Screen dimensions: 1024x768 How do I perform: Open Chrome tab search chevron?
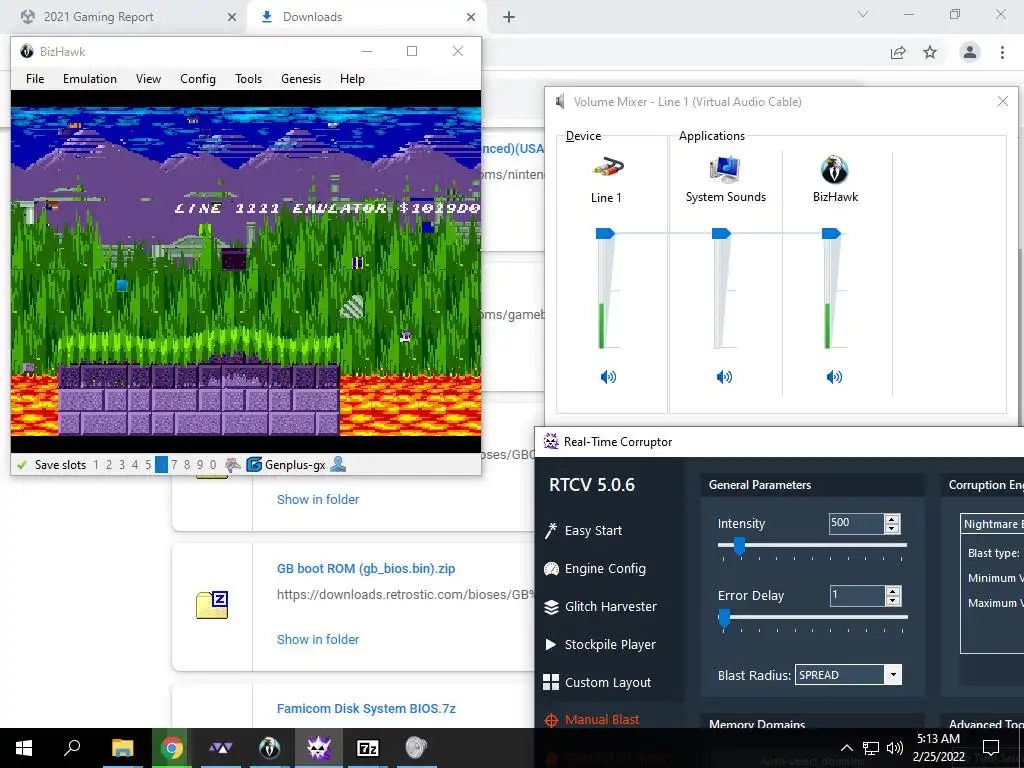click(863, 14)
